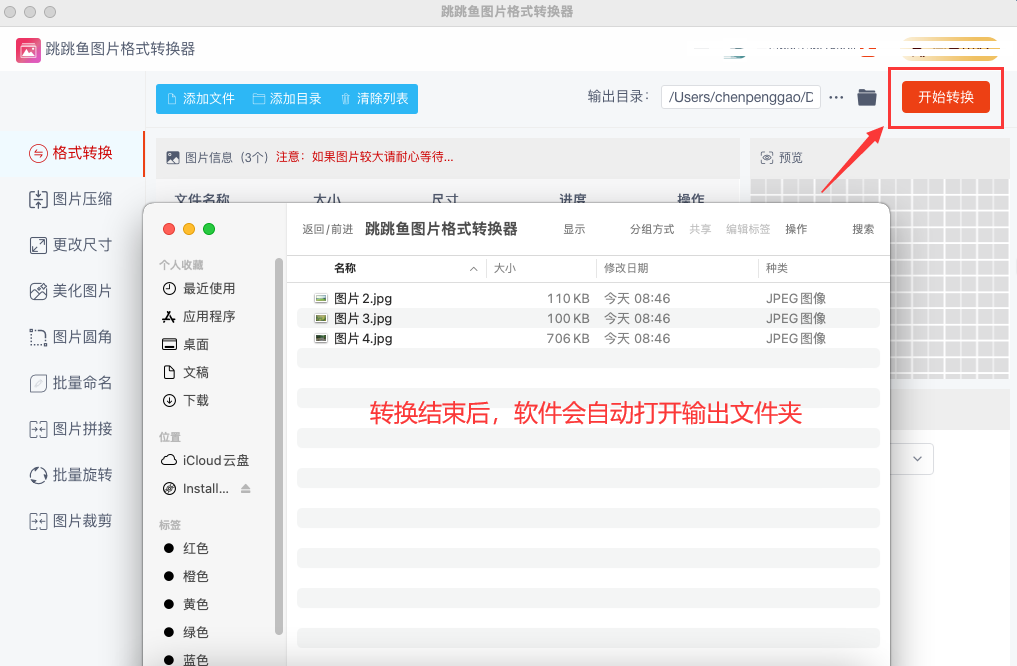The width and height of the screenshot is (1017, 666).
Task: Click the three-dots browse output path button
Action: pos(836,97)
